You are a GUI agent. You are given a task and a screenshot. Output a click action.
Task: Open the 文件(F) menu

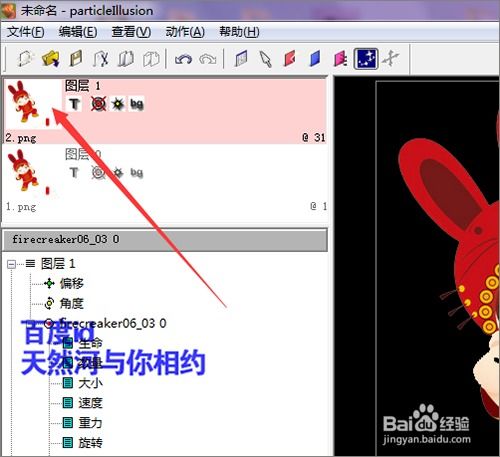pyautogui.click(x=25, y=32)
